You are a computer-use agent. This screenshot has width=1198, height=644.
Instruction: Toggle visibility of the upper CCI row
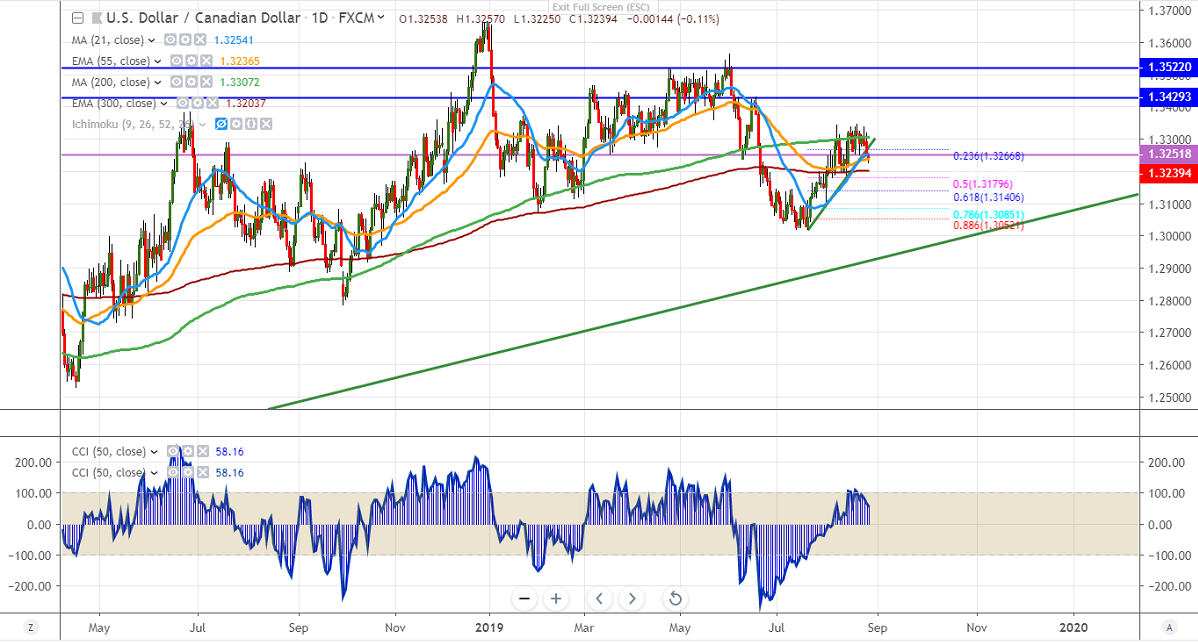click(x=173, y=451)
